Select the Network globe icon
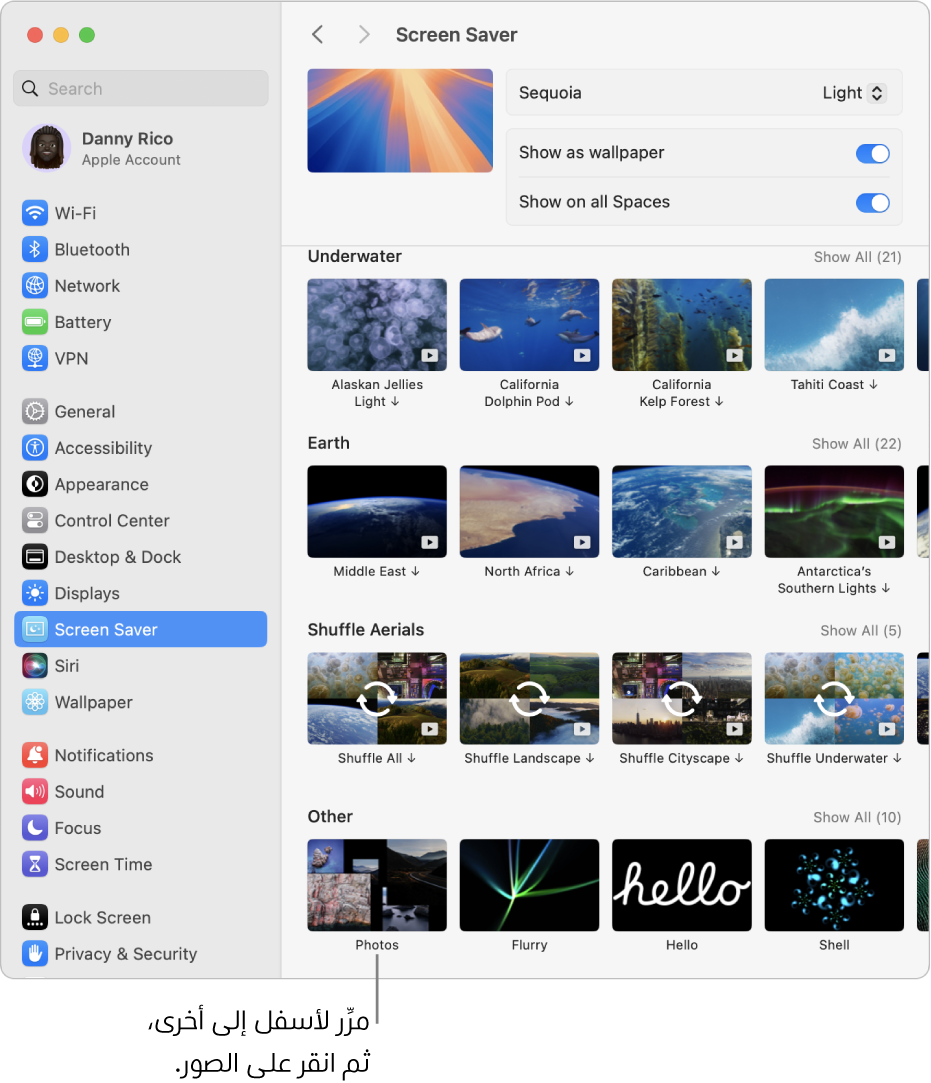Viewport: 931px width, 1083px height. click(35, 285)
